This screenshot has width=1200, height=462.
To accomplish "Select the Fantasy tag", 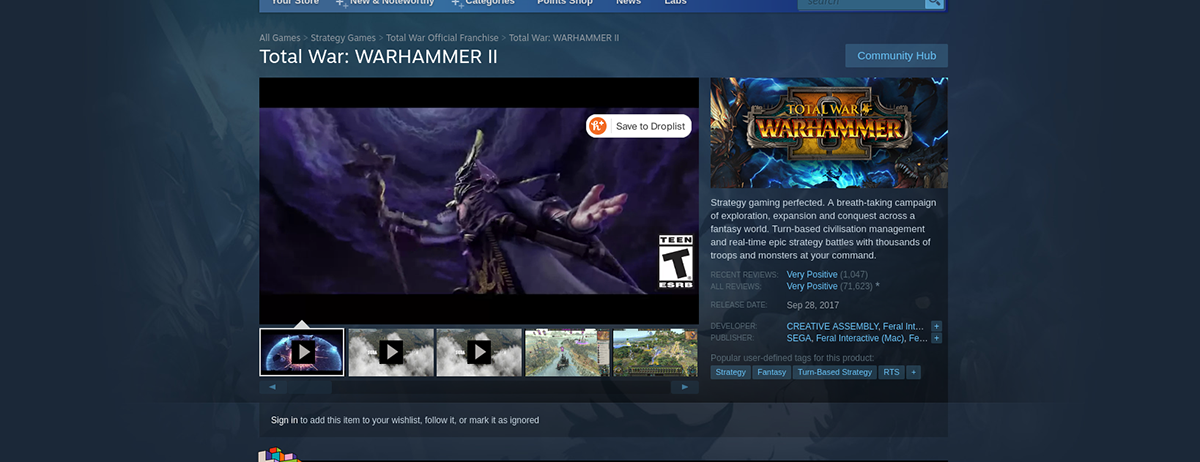I will [x=771, y=372].
